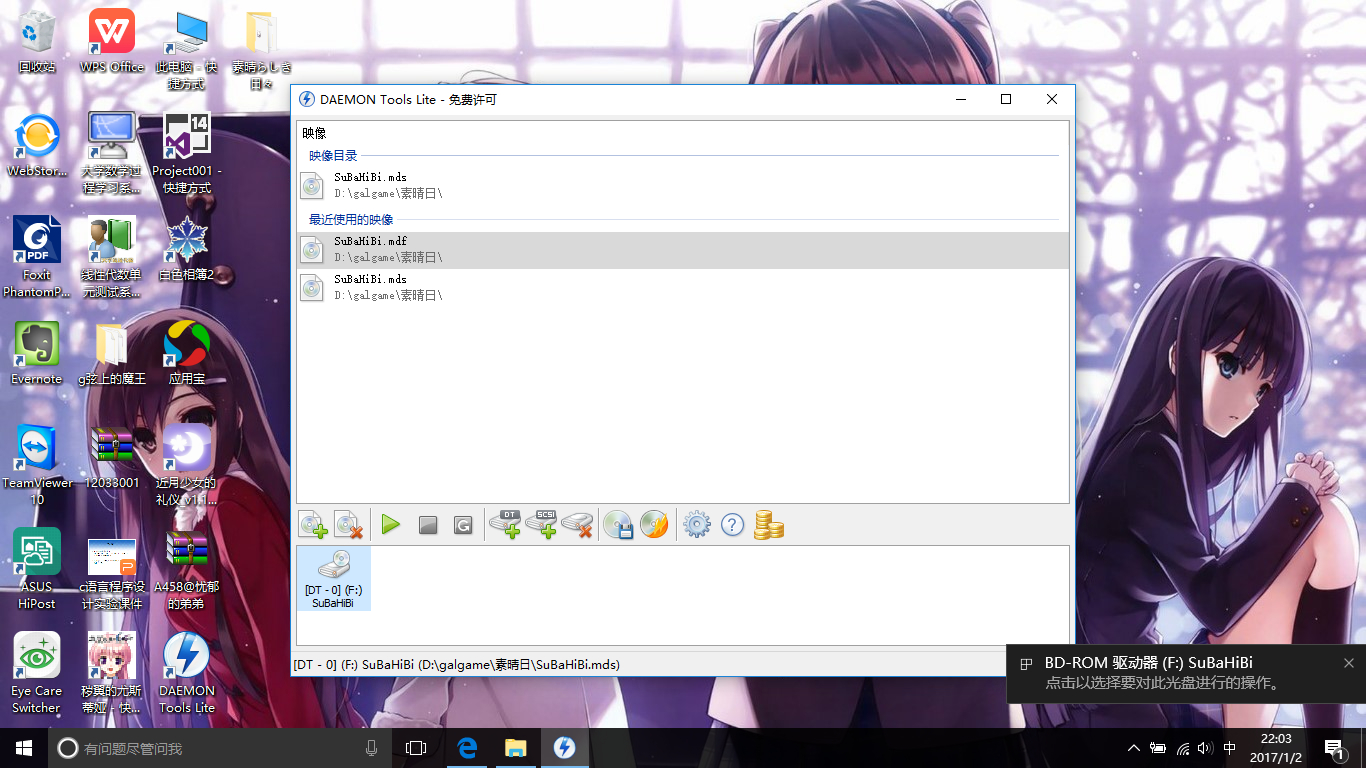
Task: Select the Eye Care Switcher desktop icon
Action: point(37,673)
